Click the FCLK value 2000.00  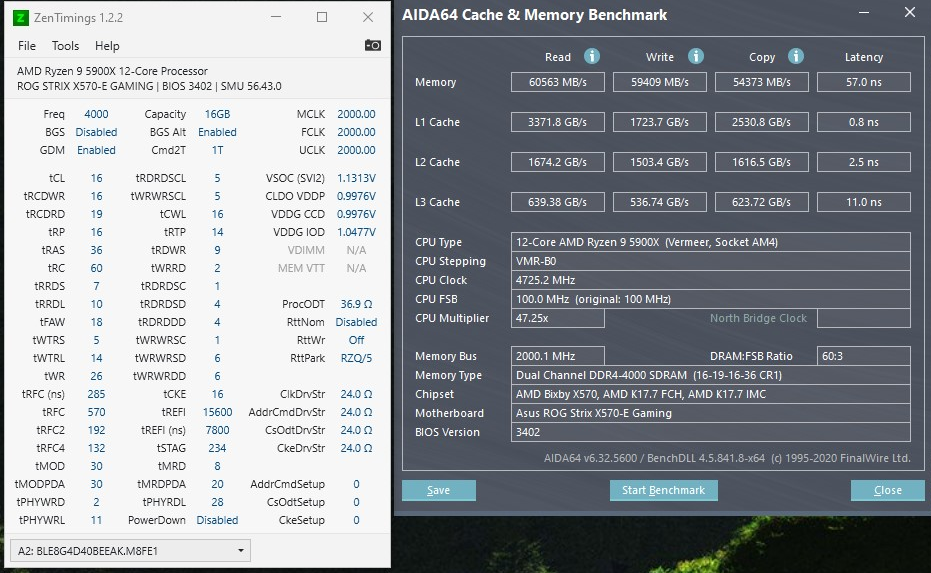(x=356, y=132)
